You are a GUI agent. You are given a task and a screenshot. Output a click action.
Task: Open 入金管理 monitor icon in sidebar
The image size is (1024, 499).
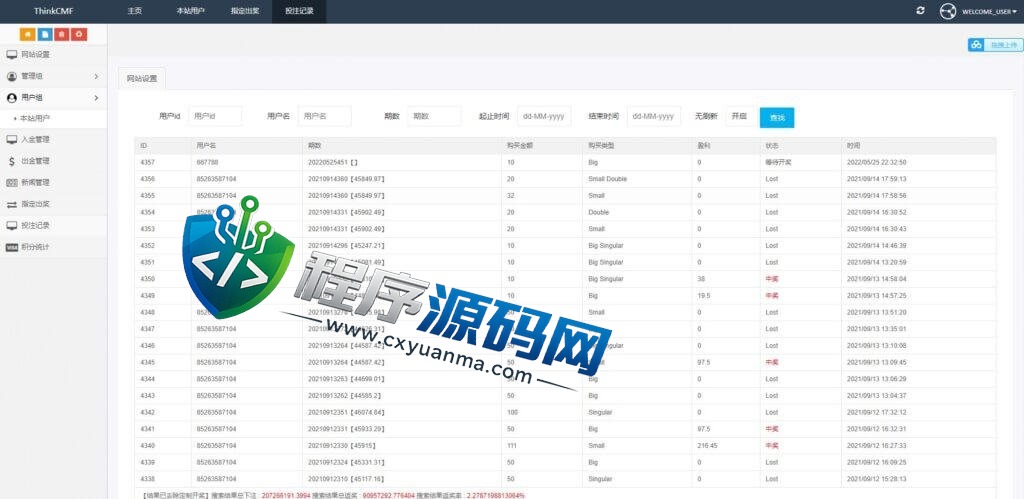coord(12,139)
